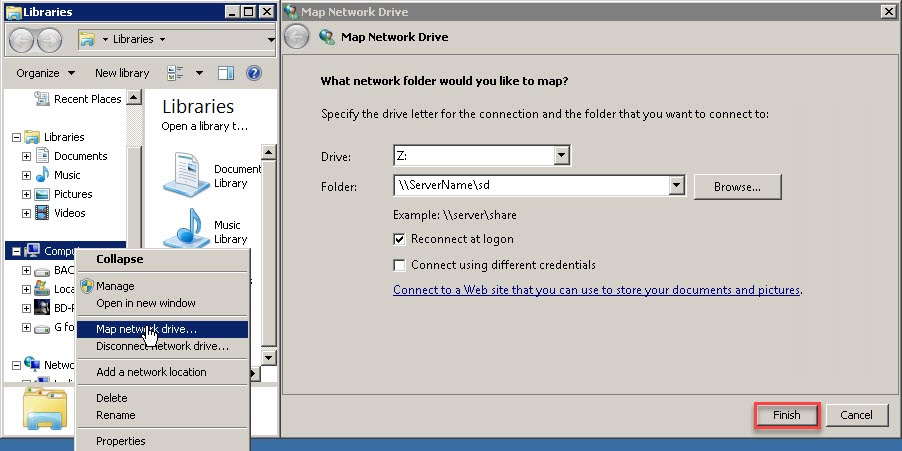The width and height of the screenshot is (902, 451).
Task: Expand the Documents tree node
Action: click(x=27, y=156)
